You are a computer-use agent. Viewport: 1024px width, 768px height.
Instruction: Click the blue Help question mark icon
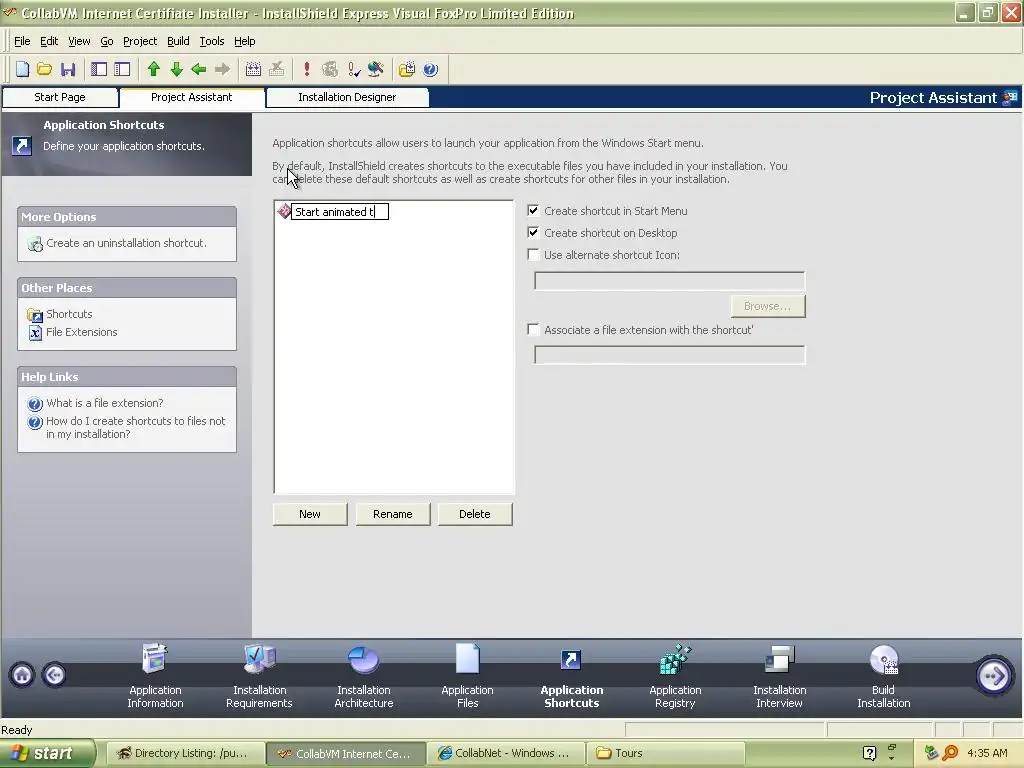(430, 69)
